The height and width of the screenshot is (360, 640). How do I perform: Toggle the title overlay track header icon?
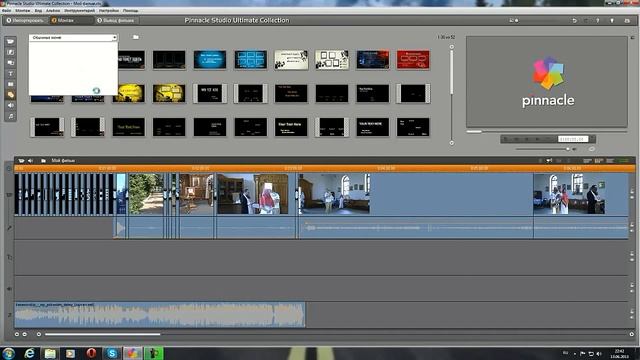click(x=9, y=258)
